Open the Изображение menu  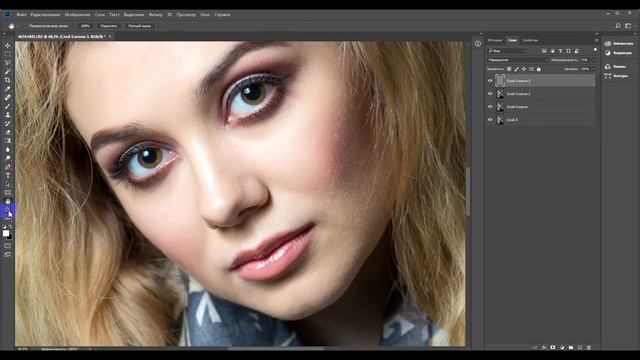pyautogui.click(x=78, y=15)
